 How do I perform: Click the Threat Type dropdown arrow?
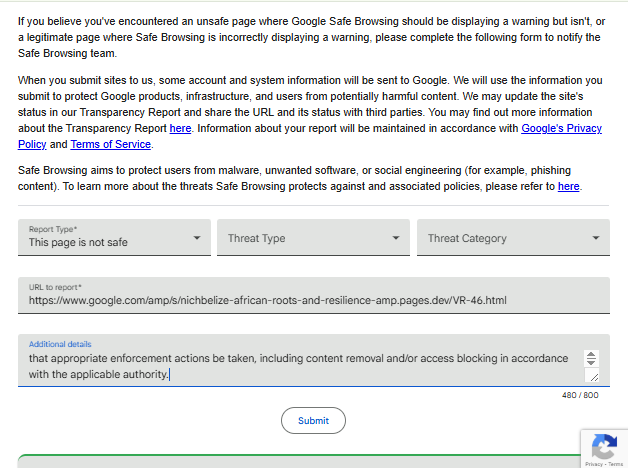pos(396,238)
